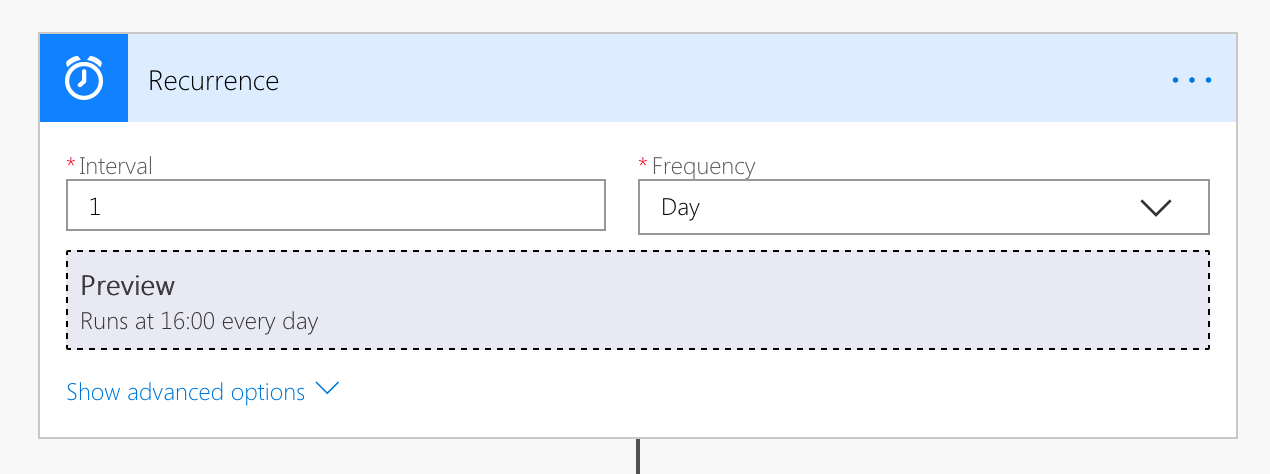
Task: Click the red asterisk next to Interval
Action: 71,164
